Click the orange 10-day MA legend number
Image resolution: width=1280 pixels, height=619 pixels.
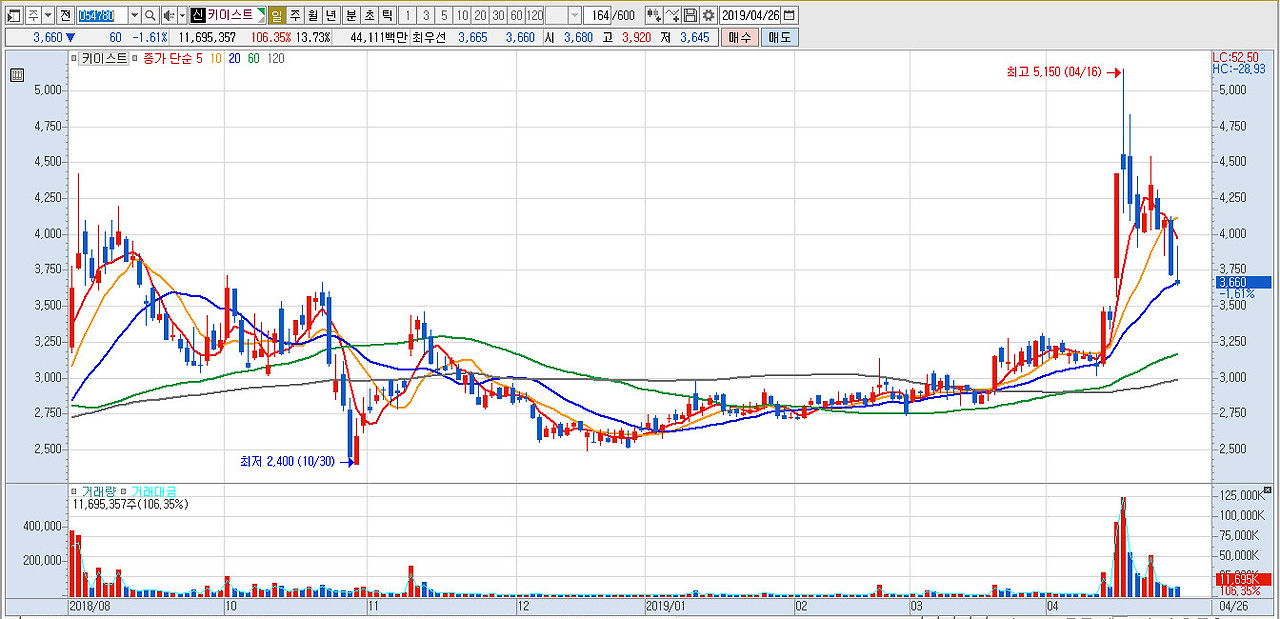pos(215,59)
